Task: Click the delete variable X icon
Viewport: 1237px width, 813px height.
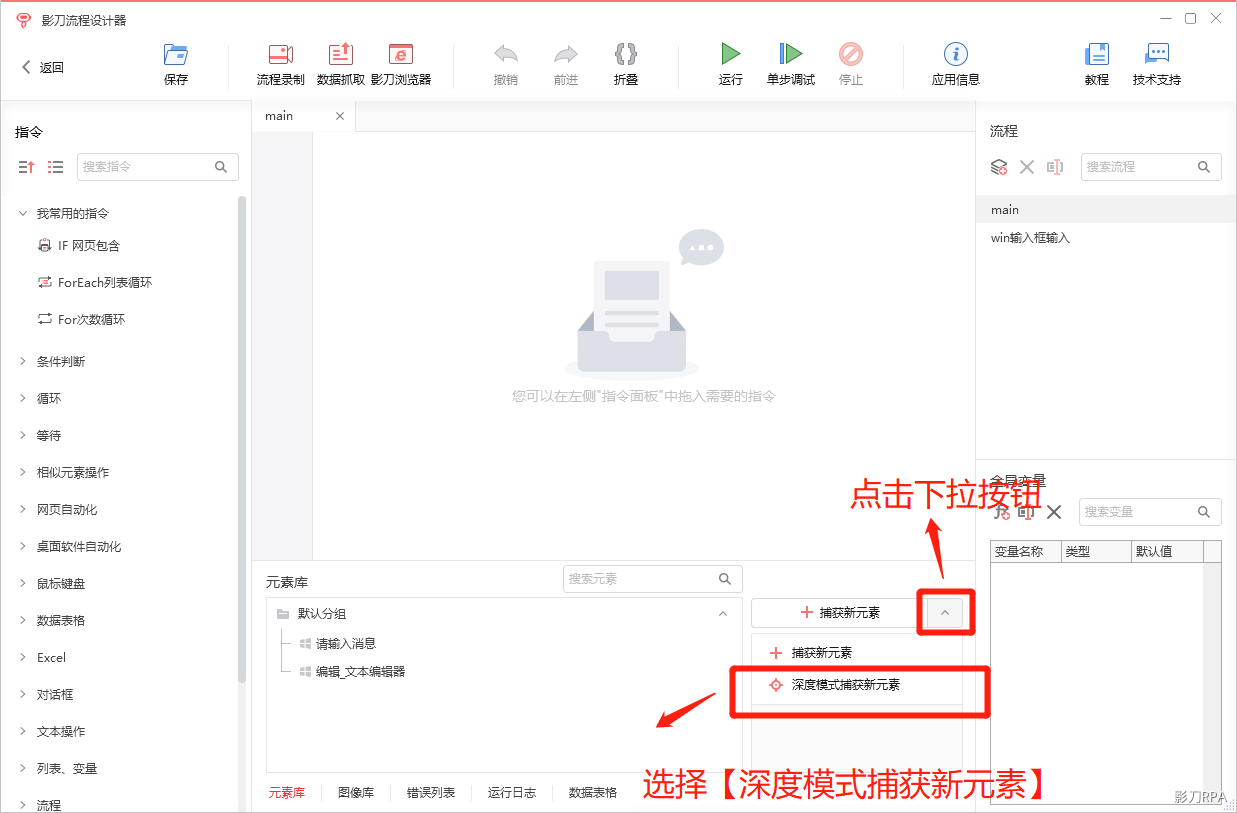Action: tap(1054, 512)
